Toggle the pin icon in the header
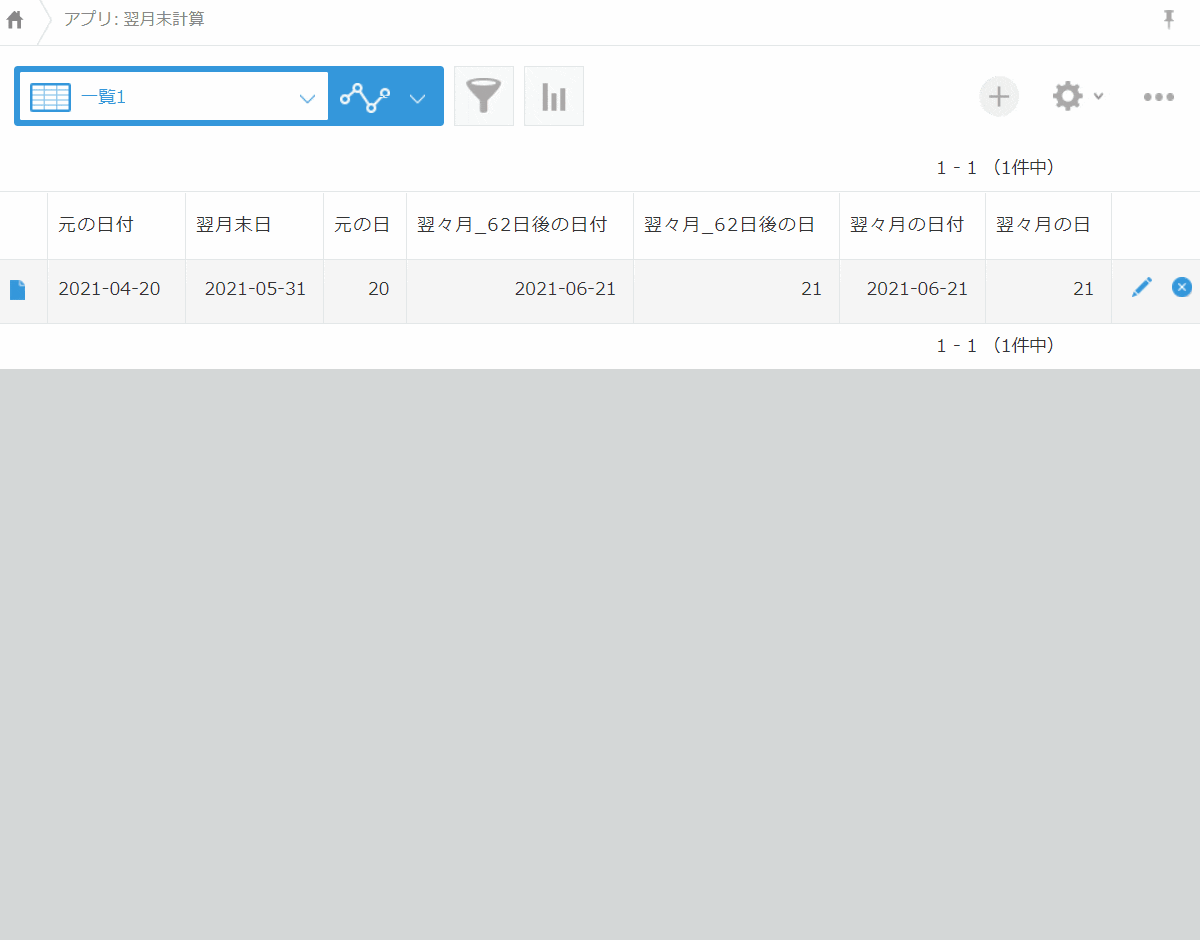The image size is (1200, 940). tap(1168, 19)
